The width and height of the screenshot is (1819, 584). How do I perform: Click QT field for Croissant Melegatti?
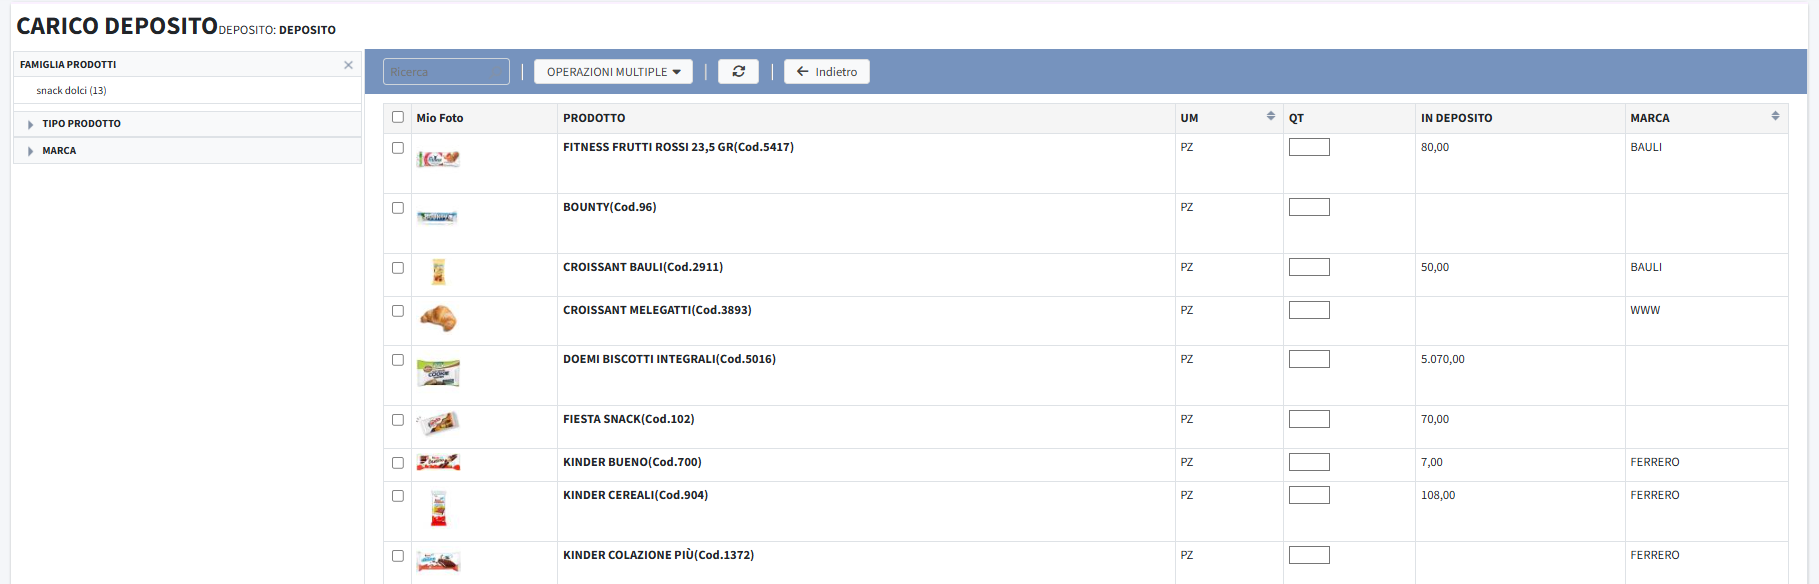(x=1309, y=310)
